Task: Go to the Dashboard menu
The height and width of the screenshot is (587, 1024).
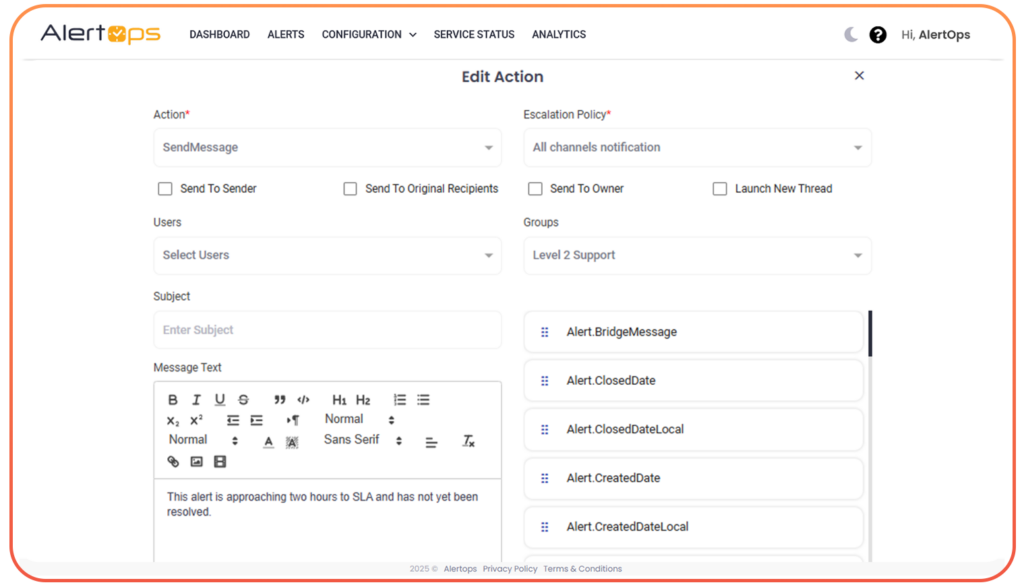Action: pos(219,34)
